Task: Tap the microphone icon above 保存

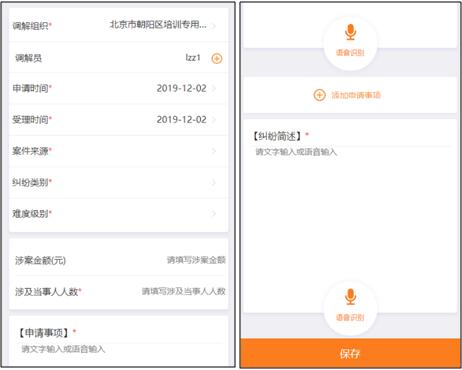Action: [x=350, y=297]
